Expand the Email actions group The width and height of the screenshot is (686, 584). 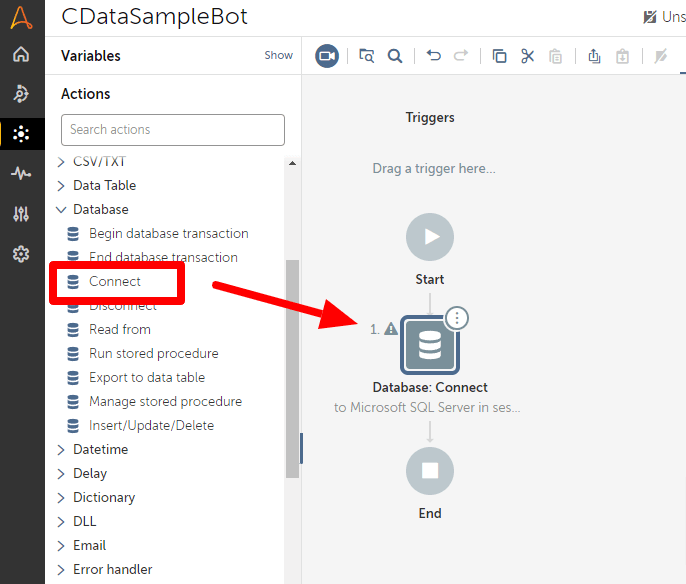coord(61,546)
